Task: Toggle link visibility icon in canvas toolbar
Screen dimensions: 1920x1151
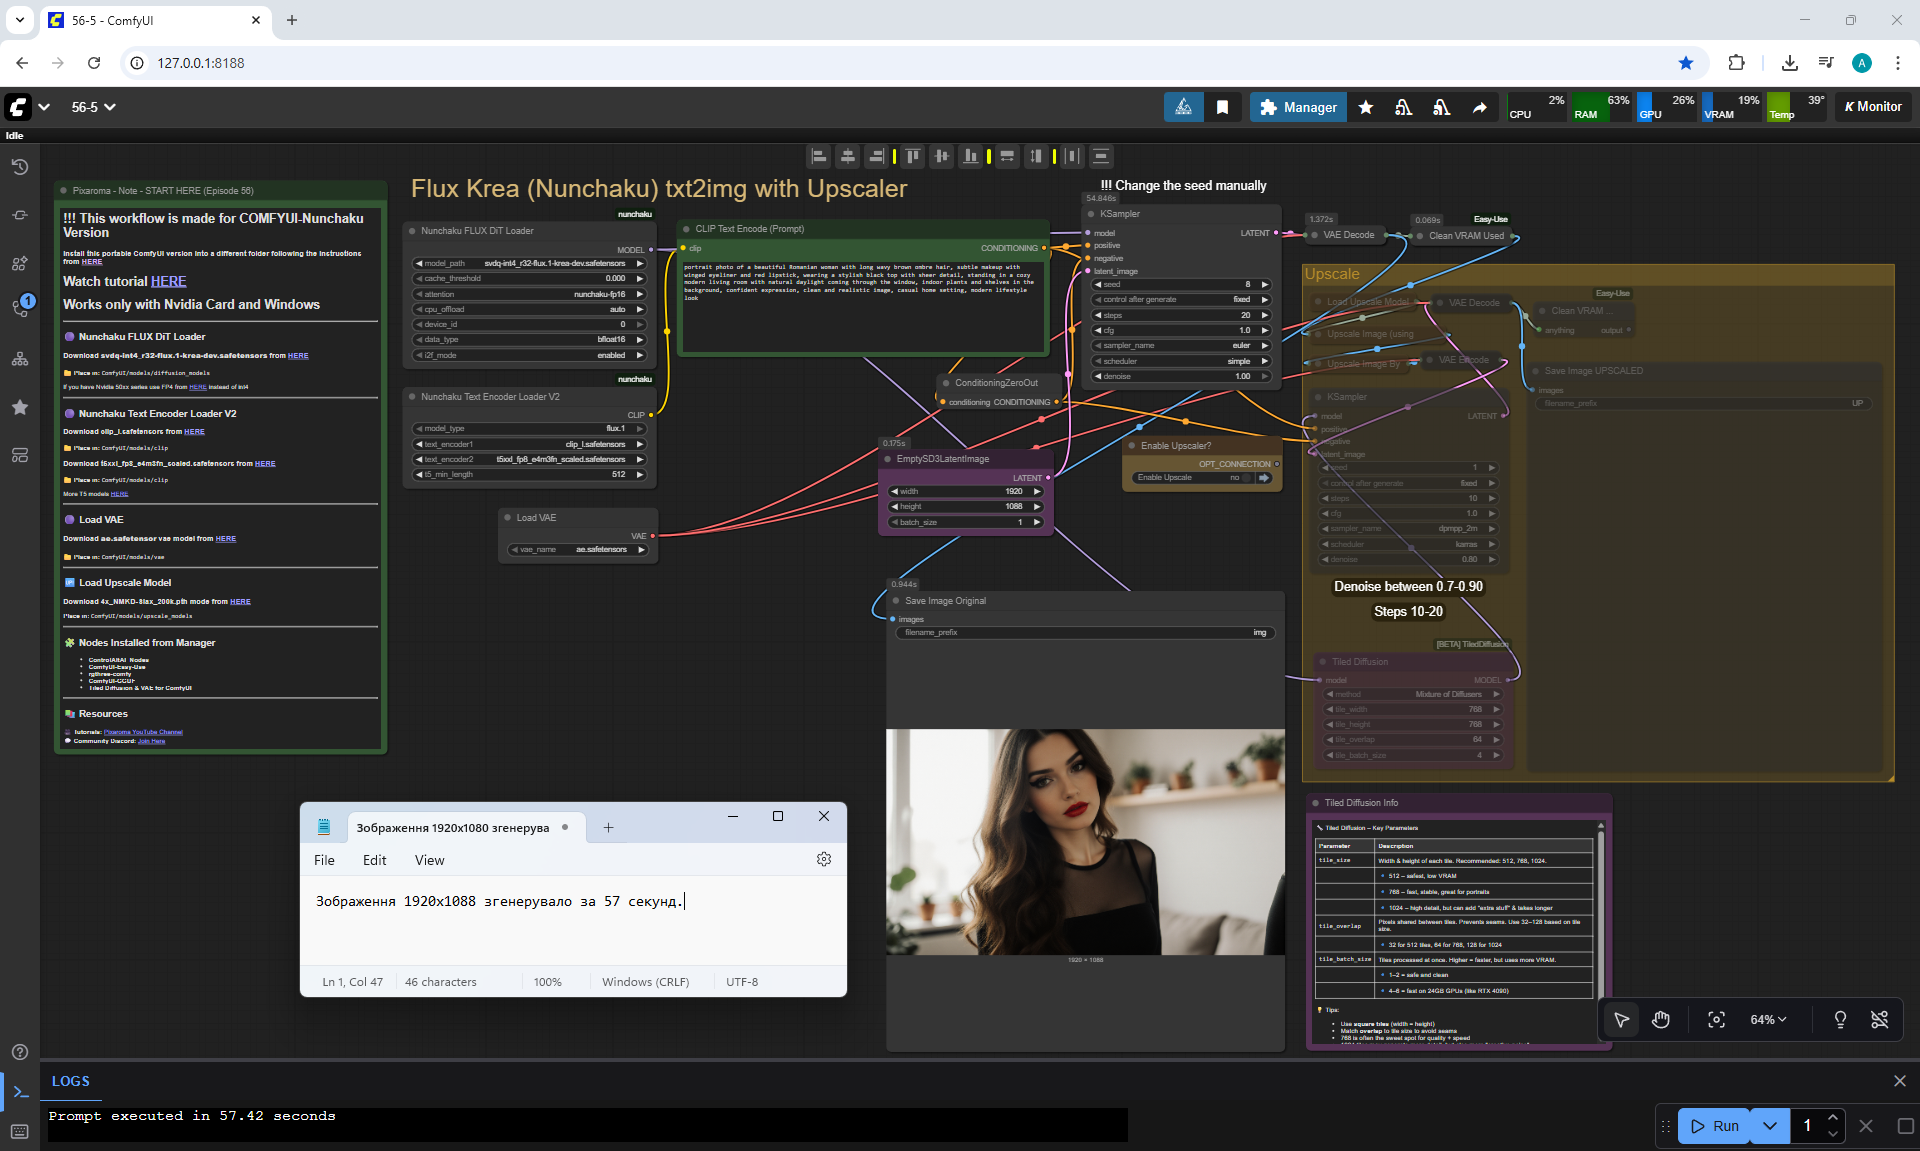Action: click(1879, 1019)
